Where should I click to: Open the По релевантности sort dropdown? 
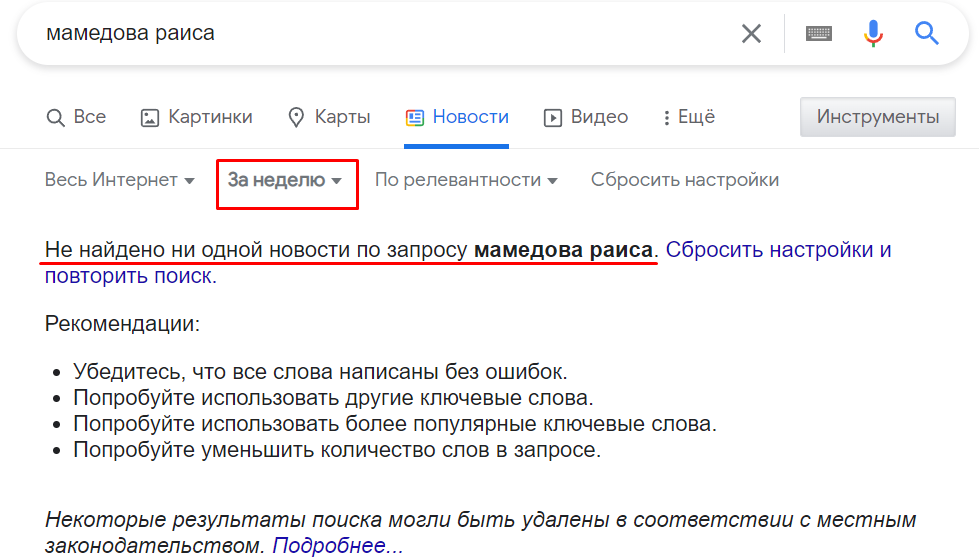coord(466,180)
